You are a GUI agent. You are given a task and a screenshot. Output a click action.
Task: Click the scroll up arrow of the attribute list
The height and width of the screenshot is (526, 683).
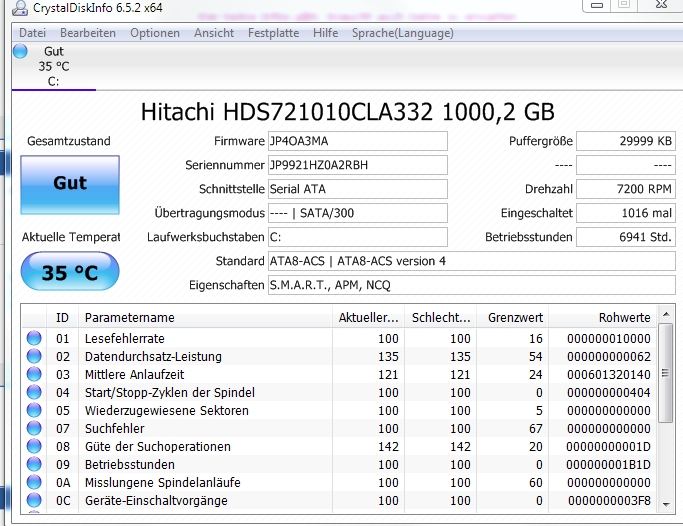(x=666, y=314)
